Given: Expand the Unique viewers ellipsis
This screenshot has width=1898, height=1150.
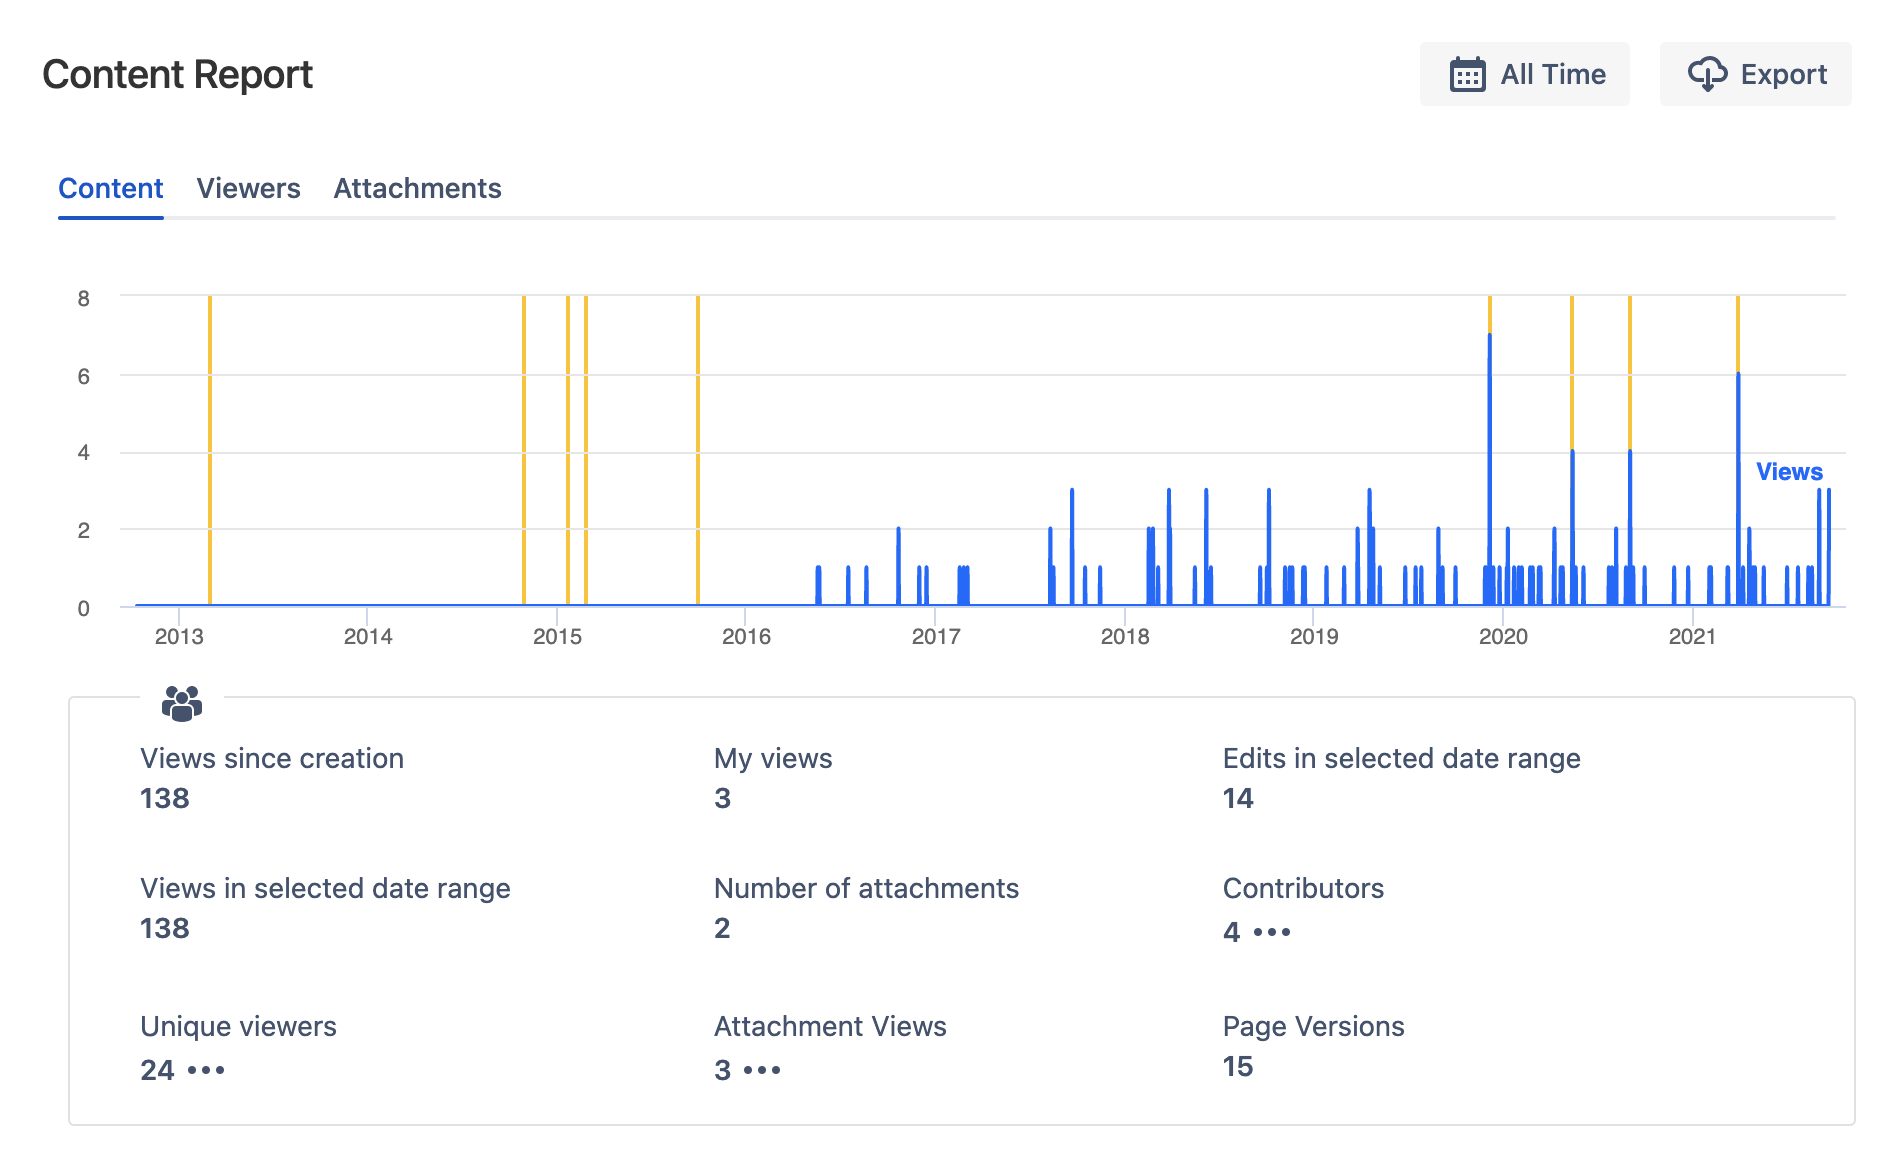Looking at the screenshot, I should [206, 1070].
